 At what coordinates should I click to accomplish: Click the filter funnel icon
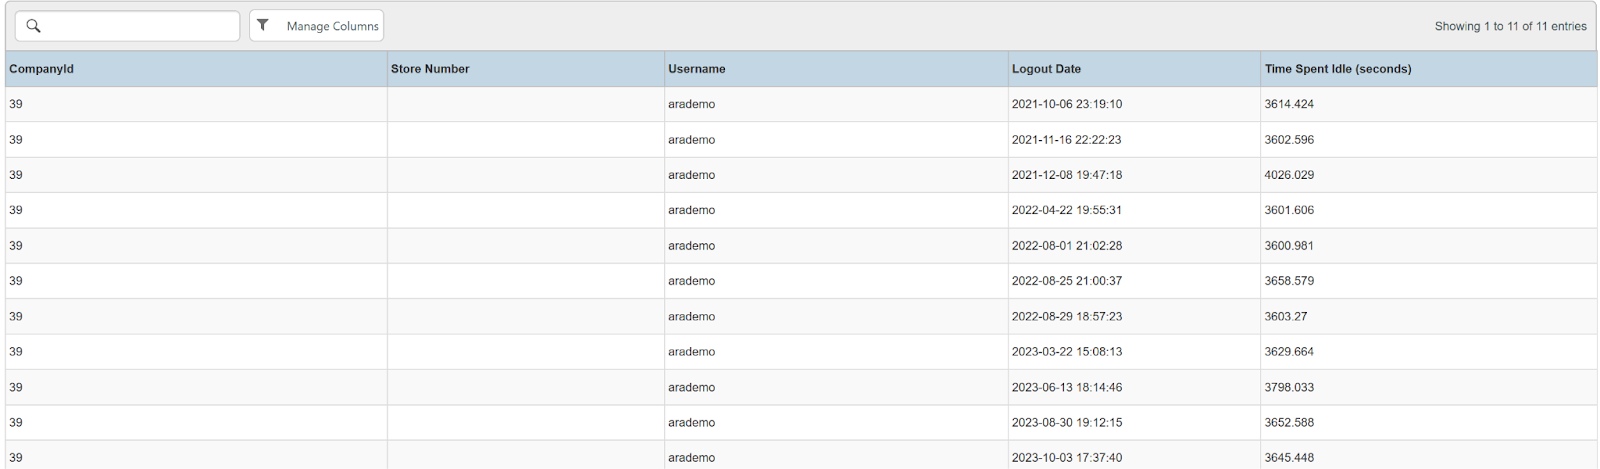263,26
